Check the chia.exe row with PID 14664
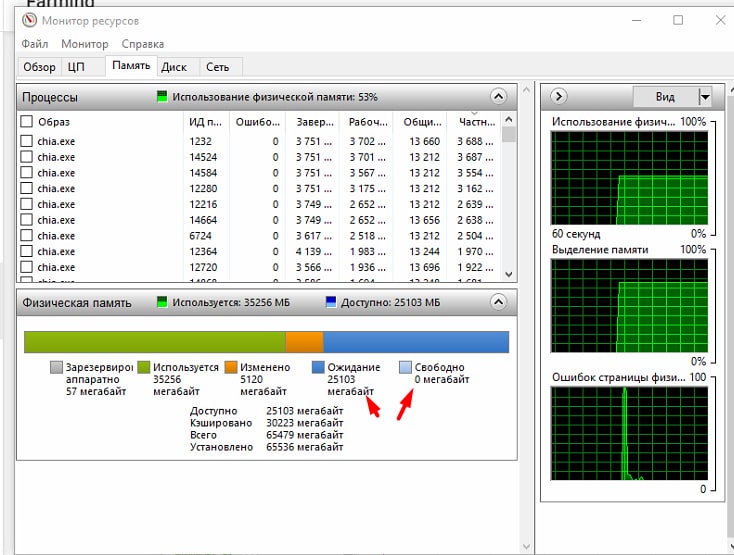 coord(27,220)
